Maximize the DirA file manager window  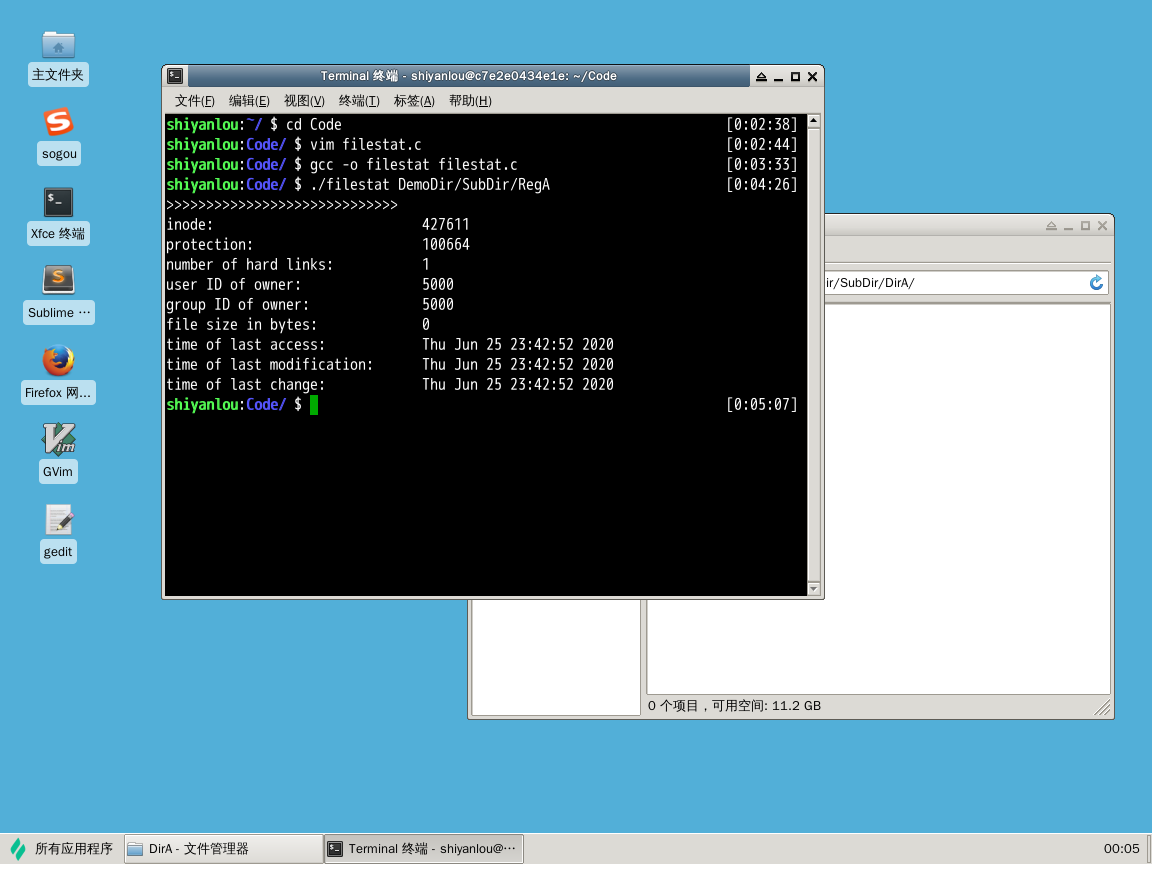1085,225
